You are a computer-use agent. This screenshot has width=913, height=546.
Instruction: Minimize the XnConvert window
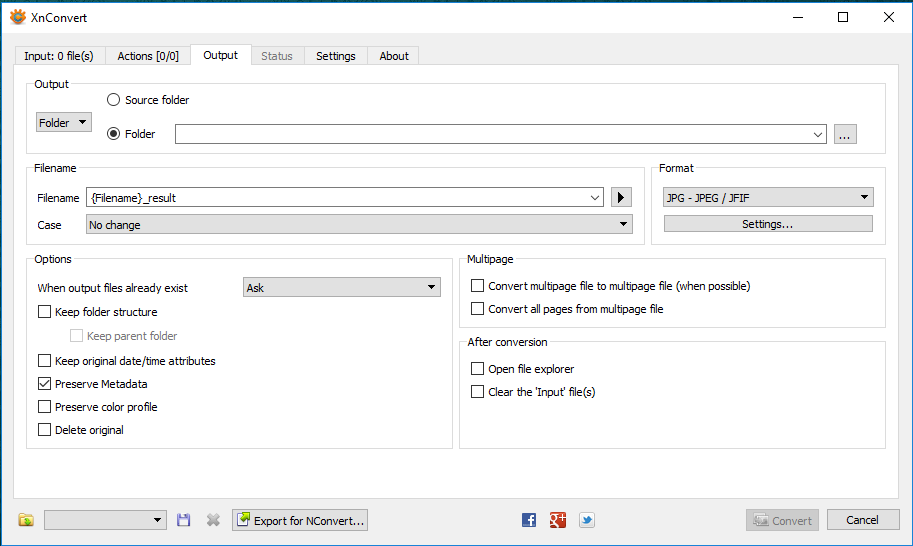(798, 17)
